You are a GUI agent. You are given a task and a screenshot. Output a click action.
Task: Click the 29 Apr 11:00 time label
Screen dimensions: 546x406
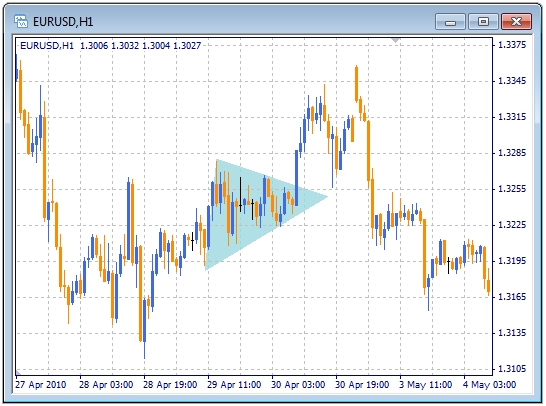(234, 385)
